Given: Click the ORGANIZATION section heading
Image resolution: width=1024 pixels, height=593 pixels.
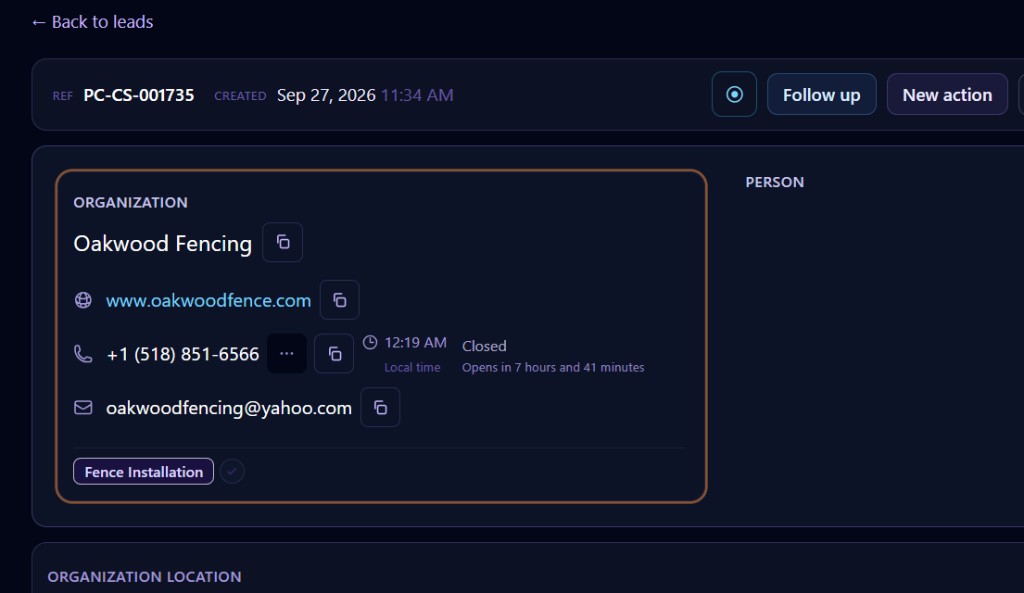Looking at the screenshot, I should coord(131,202).
